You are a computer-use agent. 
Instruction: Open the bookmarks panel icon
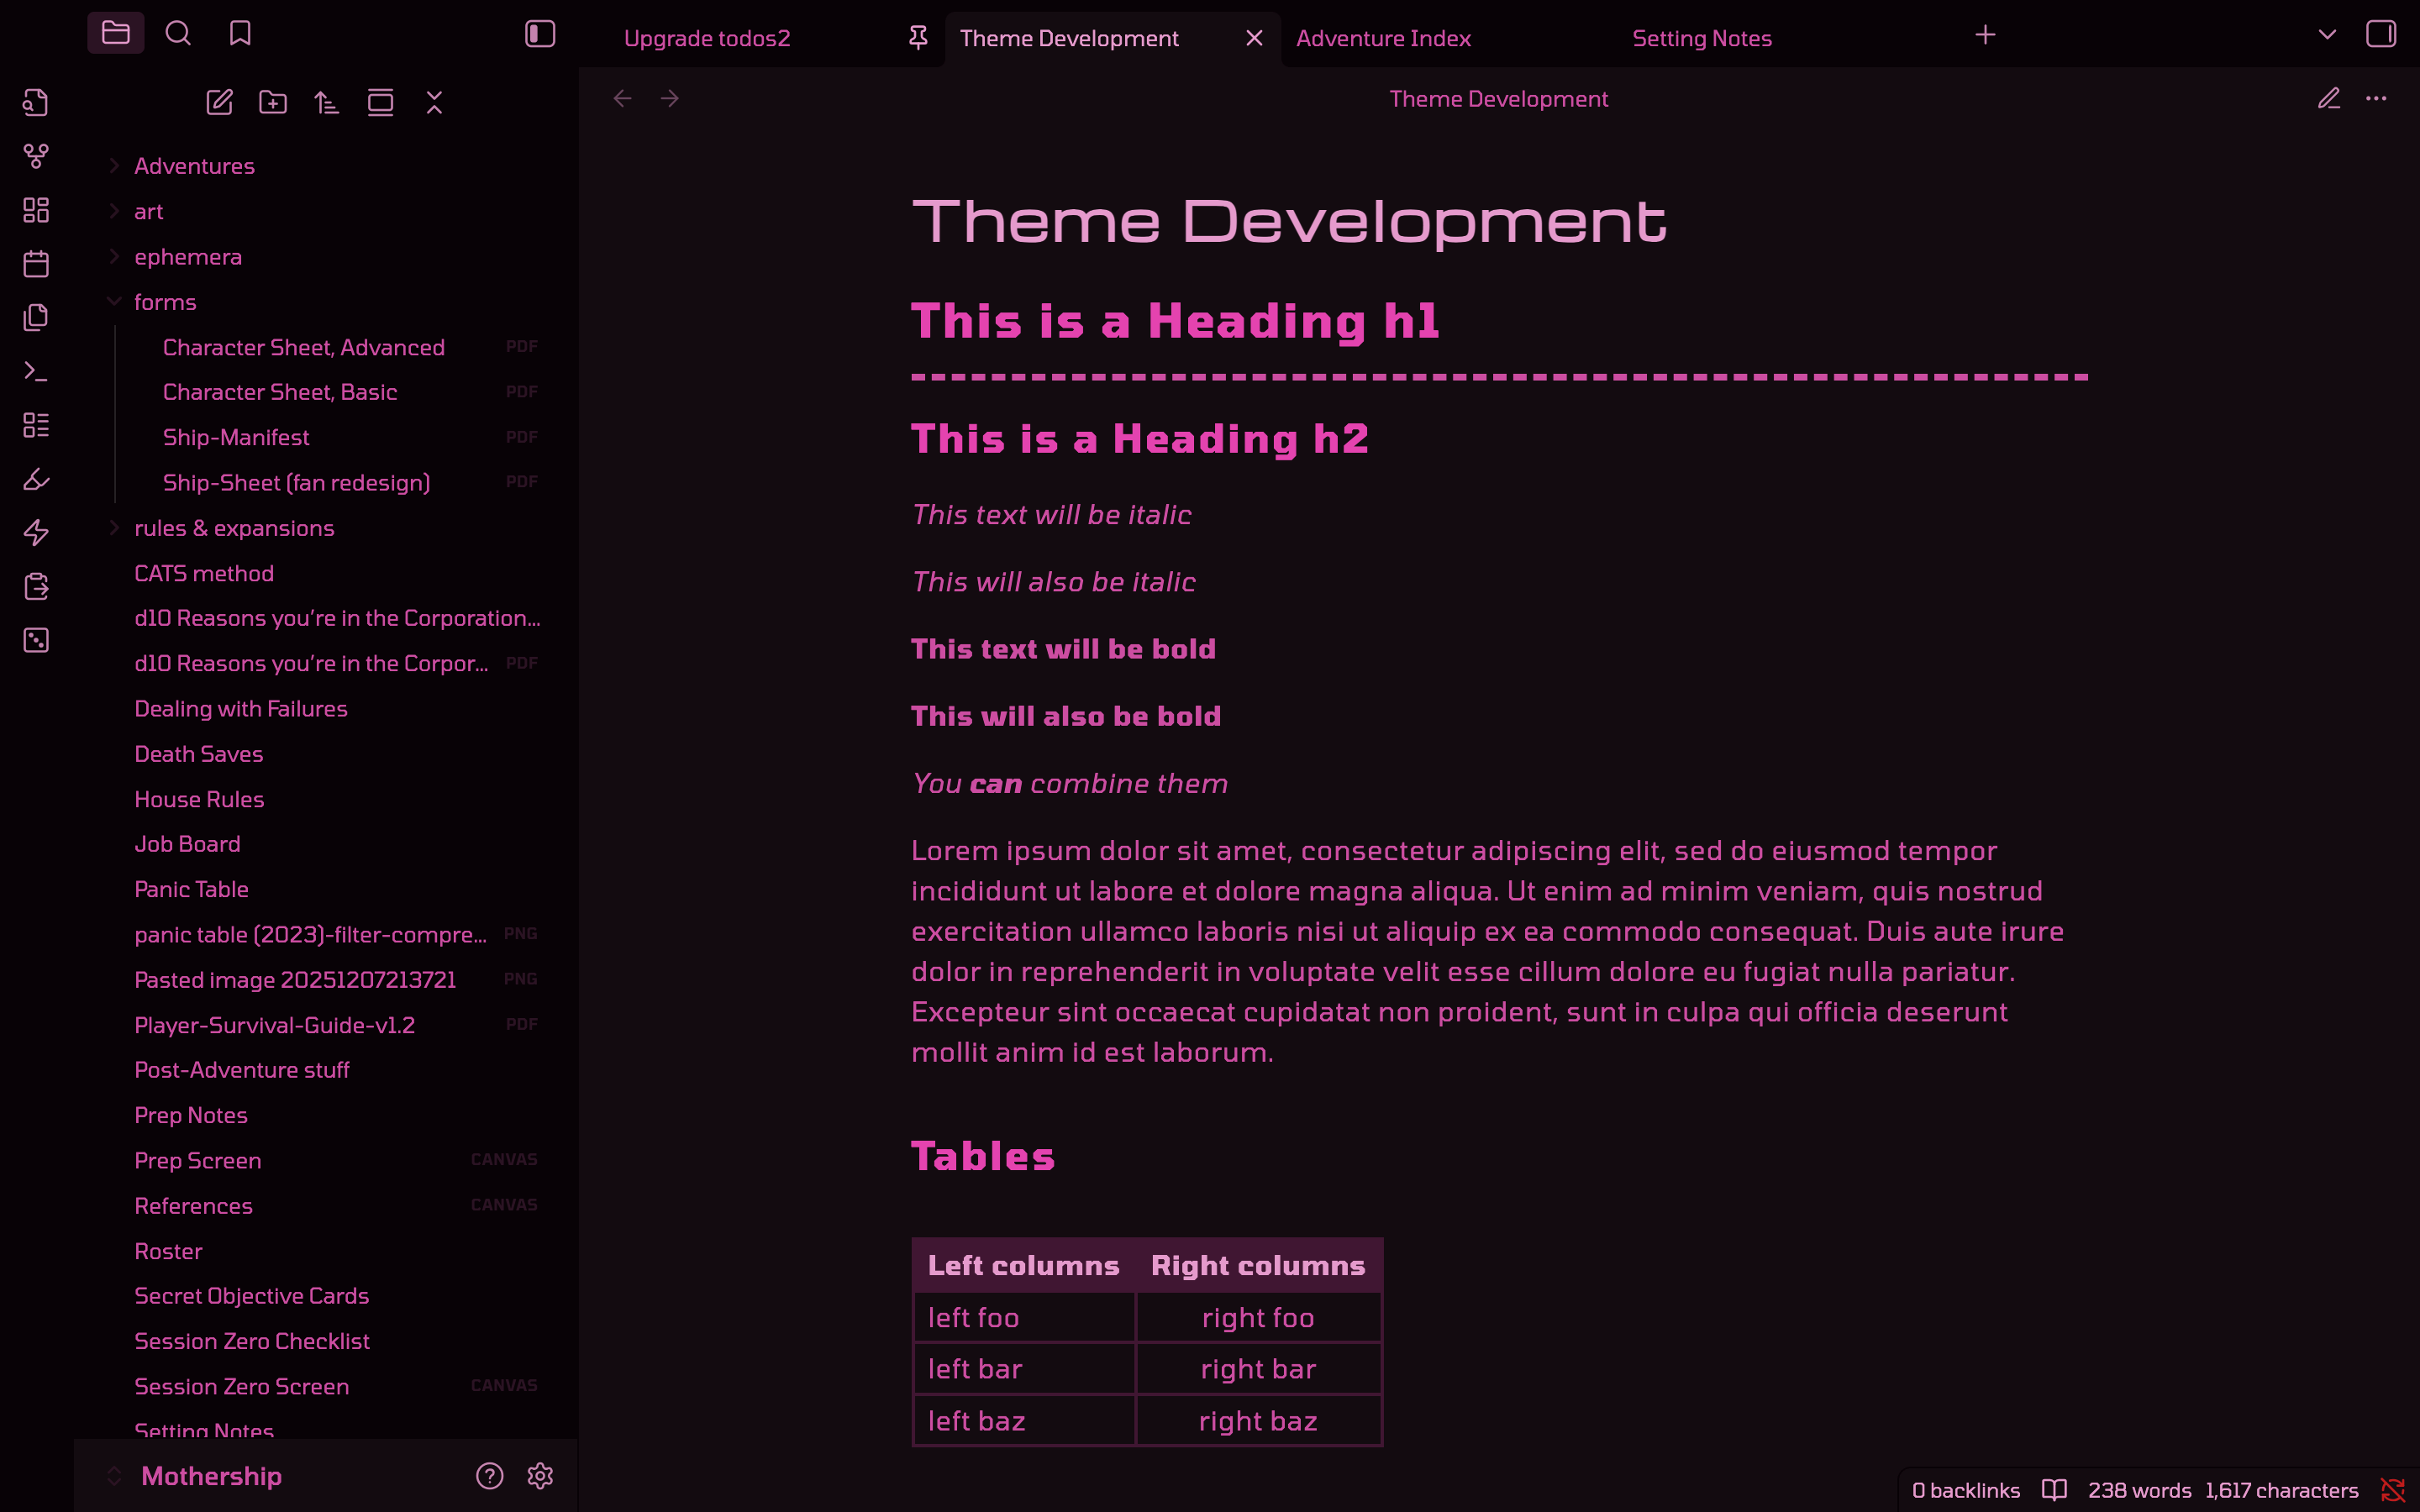pos(240,33)
